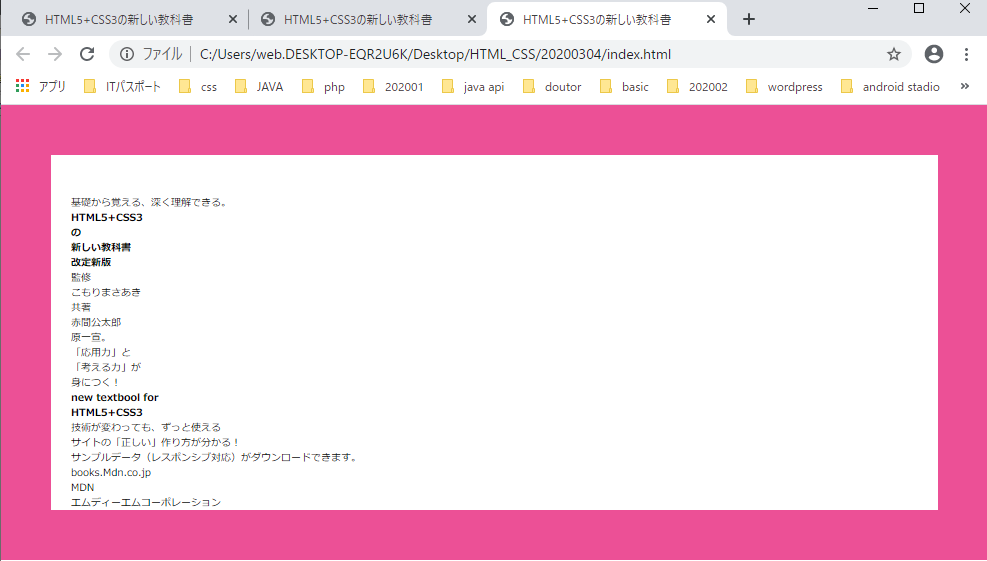987x561 pixels.
Task: Open the アプリ apps shortcut
Action: click(40, 86)
